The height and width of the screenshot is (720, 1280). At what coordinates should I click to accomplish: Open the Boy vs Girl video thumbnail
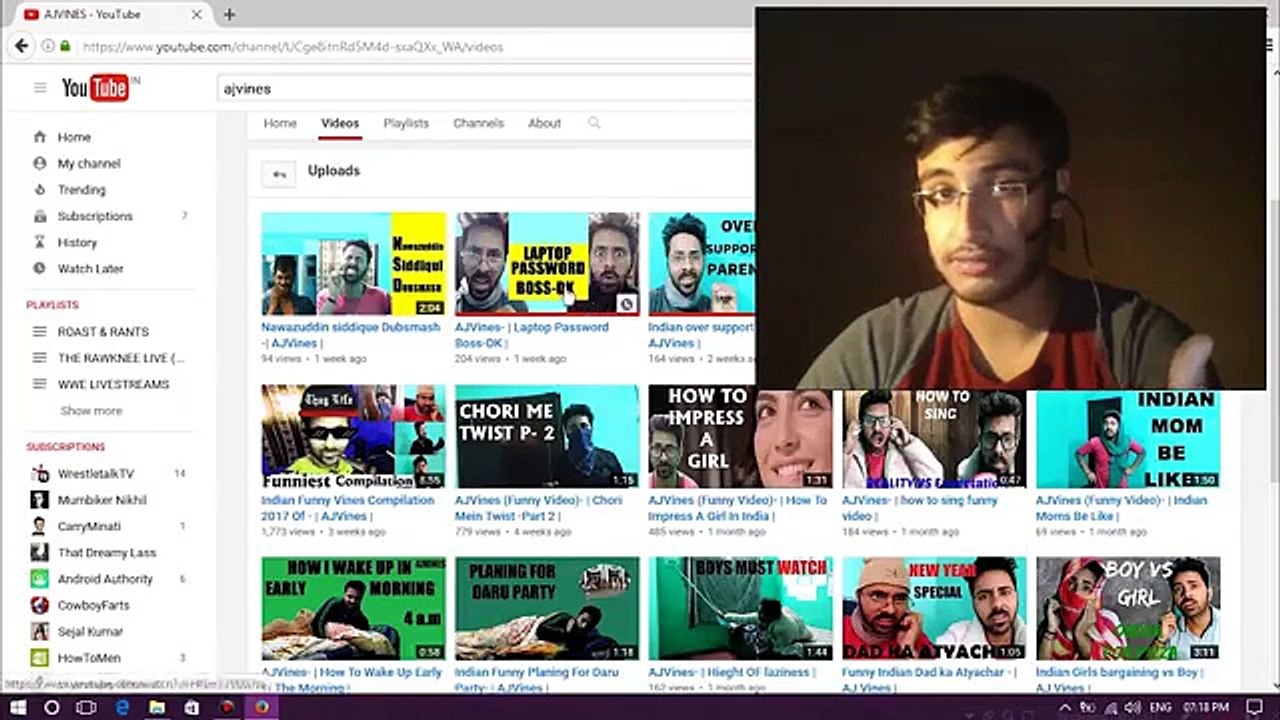1128,608
